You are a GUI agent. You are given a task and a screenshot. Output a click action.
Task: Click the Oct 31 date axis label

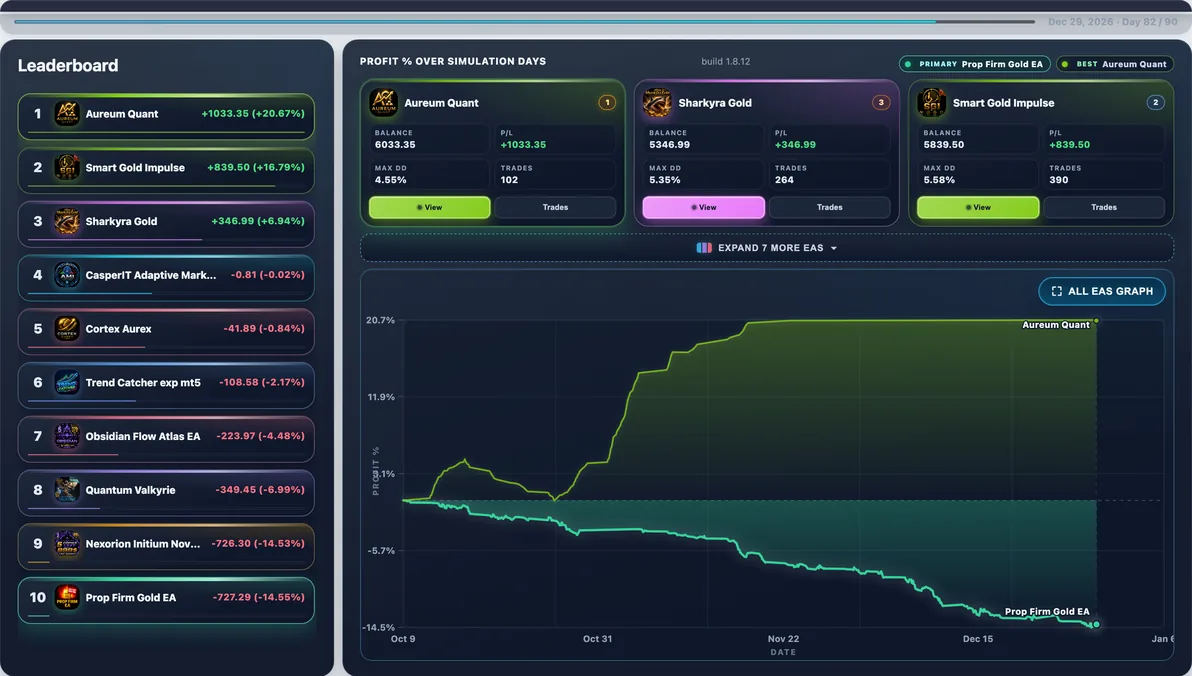click(598, 639)
